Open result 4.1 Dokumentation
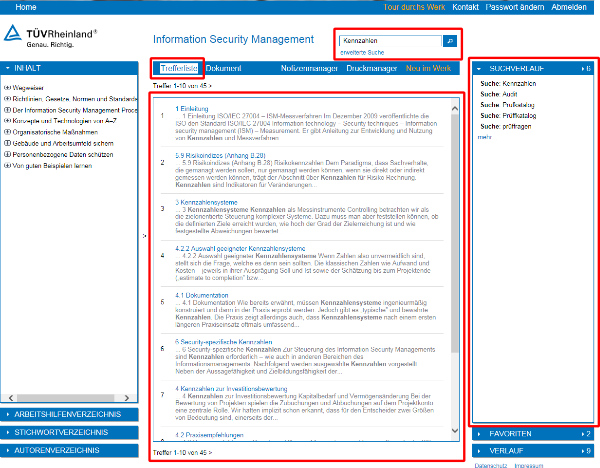 pos(202,295)
